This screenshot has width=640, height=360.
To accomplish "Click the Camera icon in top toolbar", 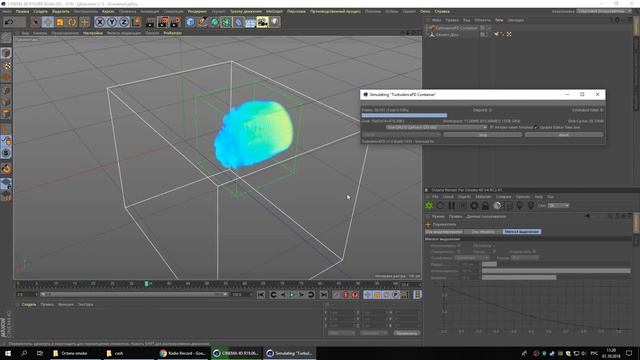I will [x=262, y=22].
